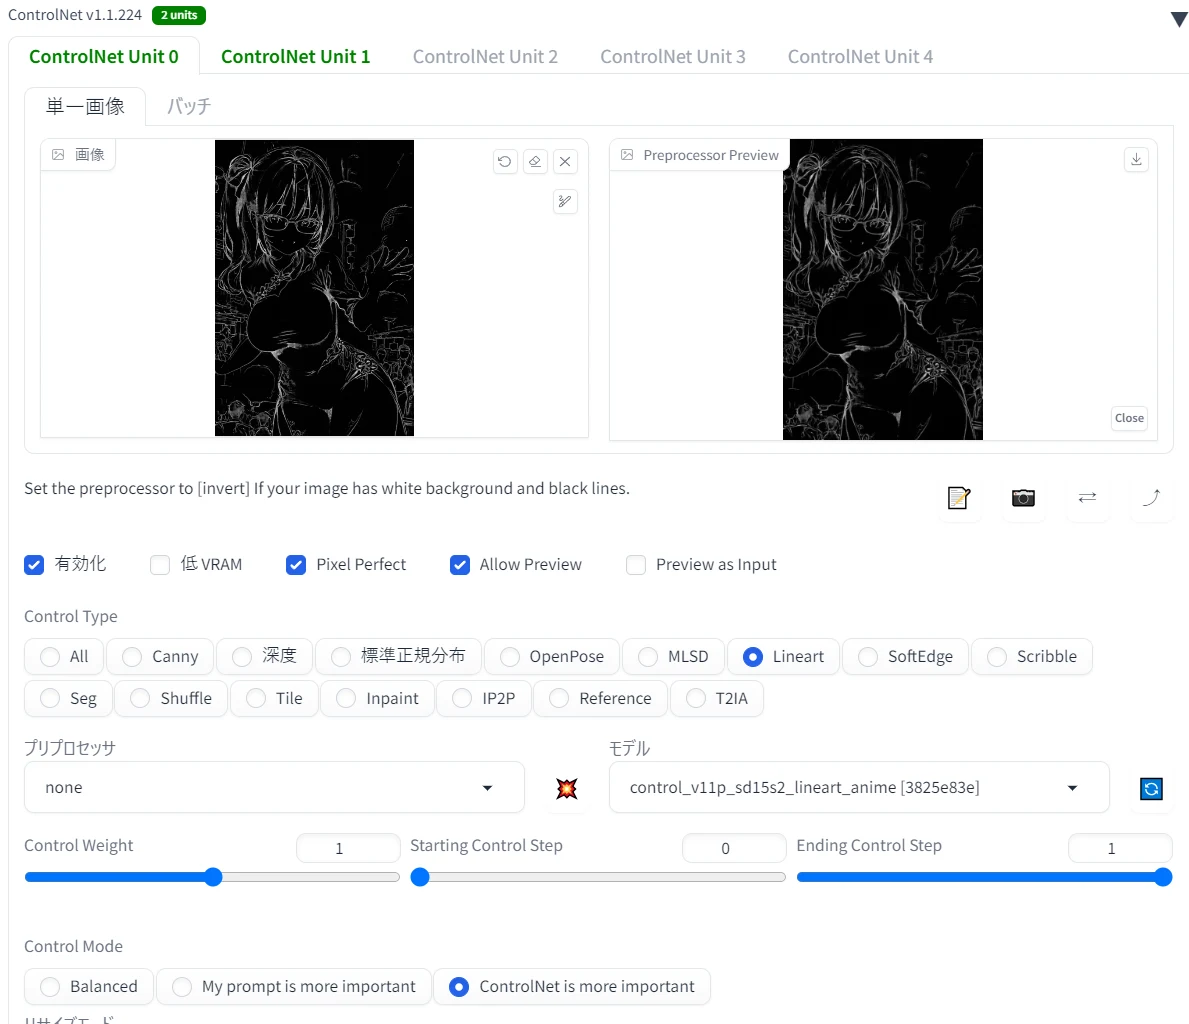Screen dimensions: 1189x1024
Task: Select the Scribble control type
Action: click(1032, 657)
